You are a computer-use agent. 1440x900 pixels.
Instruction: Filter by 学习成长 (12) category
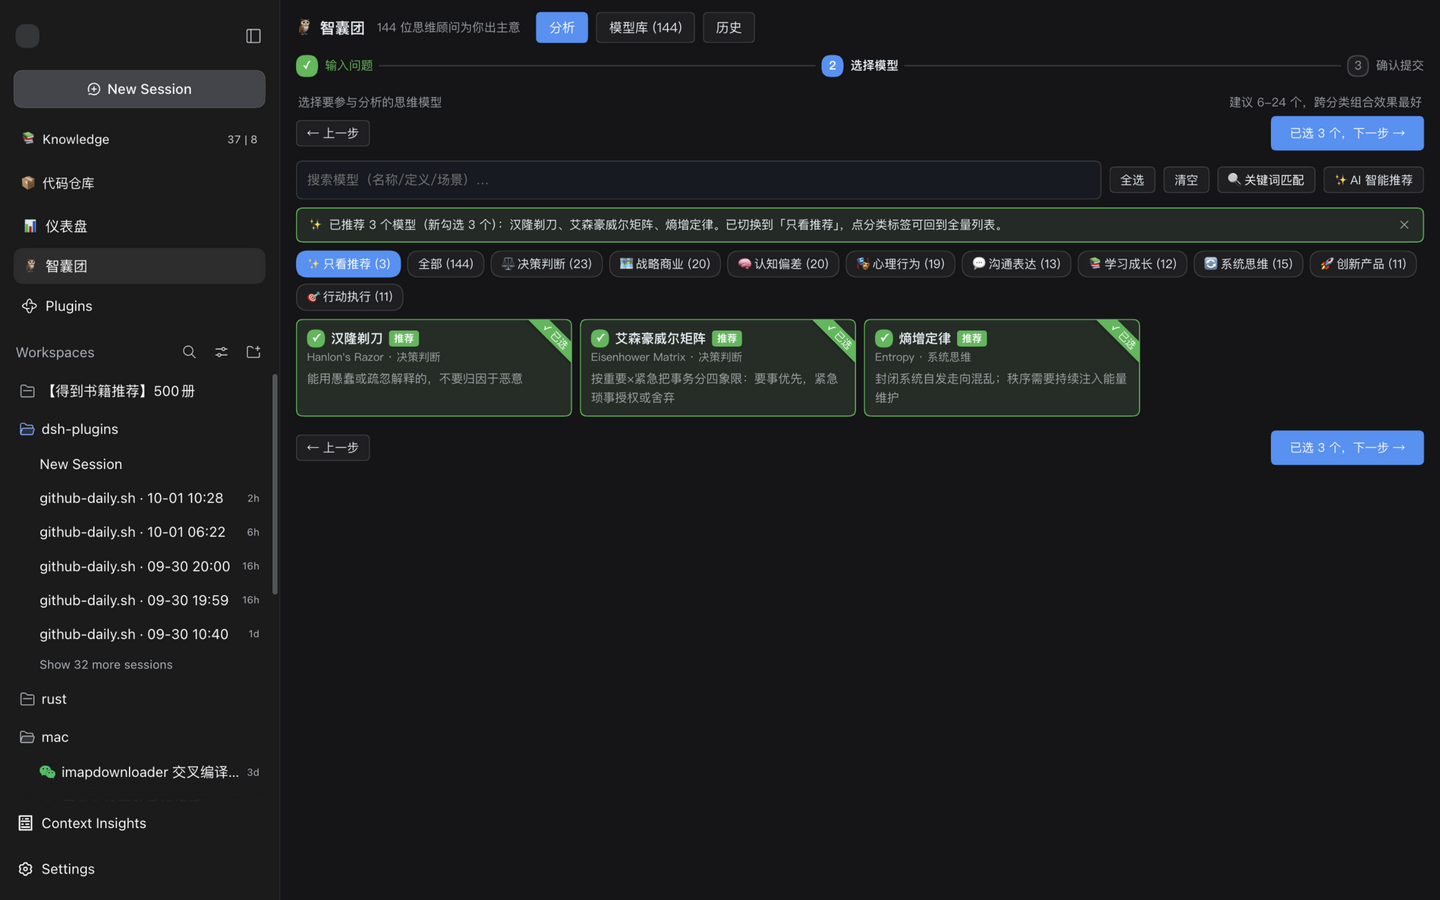click(x=1132, y=264)
